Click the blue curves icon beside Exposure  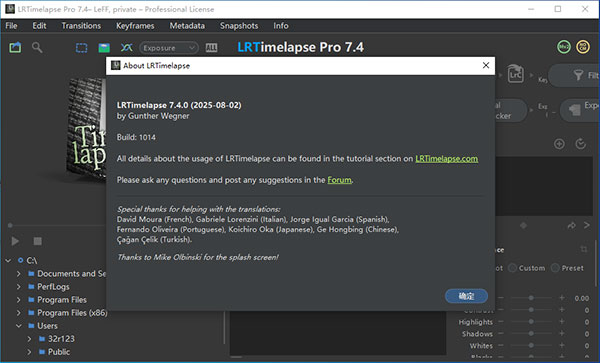127,47
